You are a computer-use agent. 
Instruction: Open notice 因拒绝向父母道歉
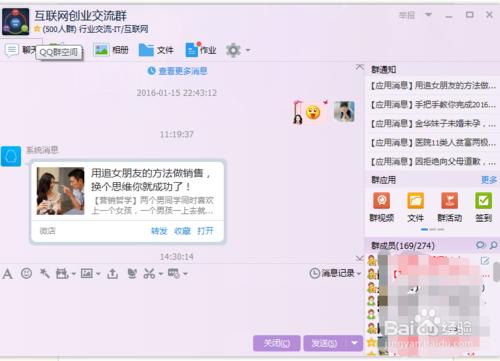coord(433,162)
